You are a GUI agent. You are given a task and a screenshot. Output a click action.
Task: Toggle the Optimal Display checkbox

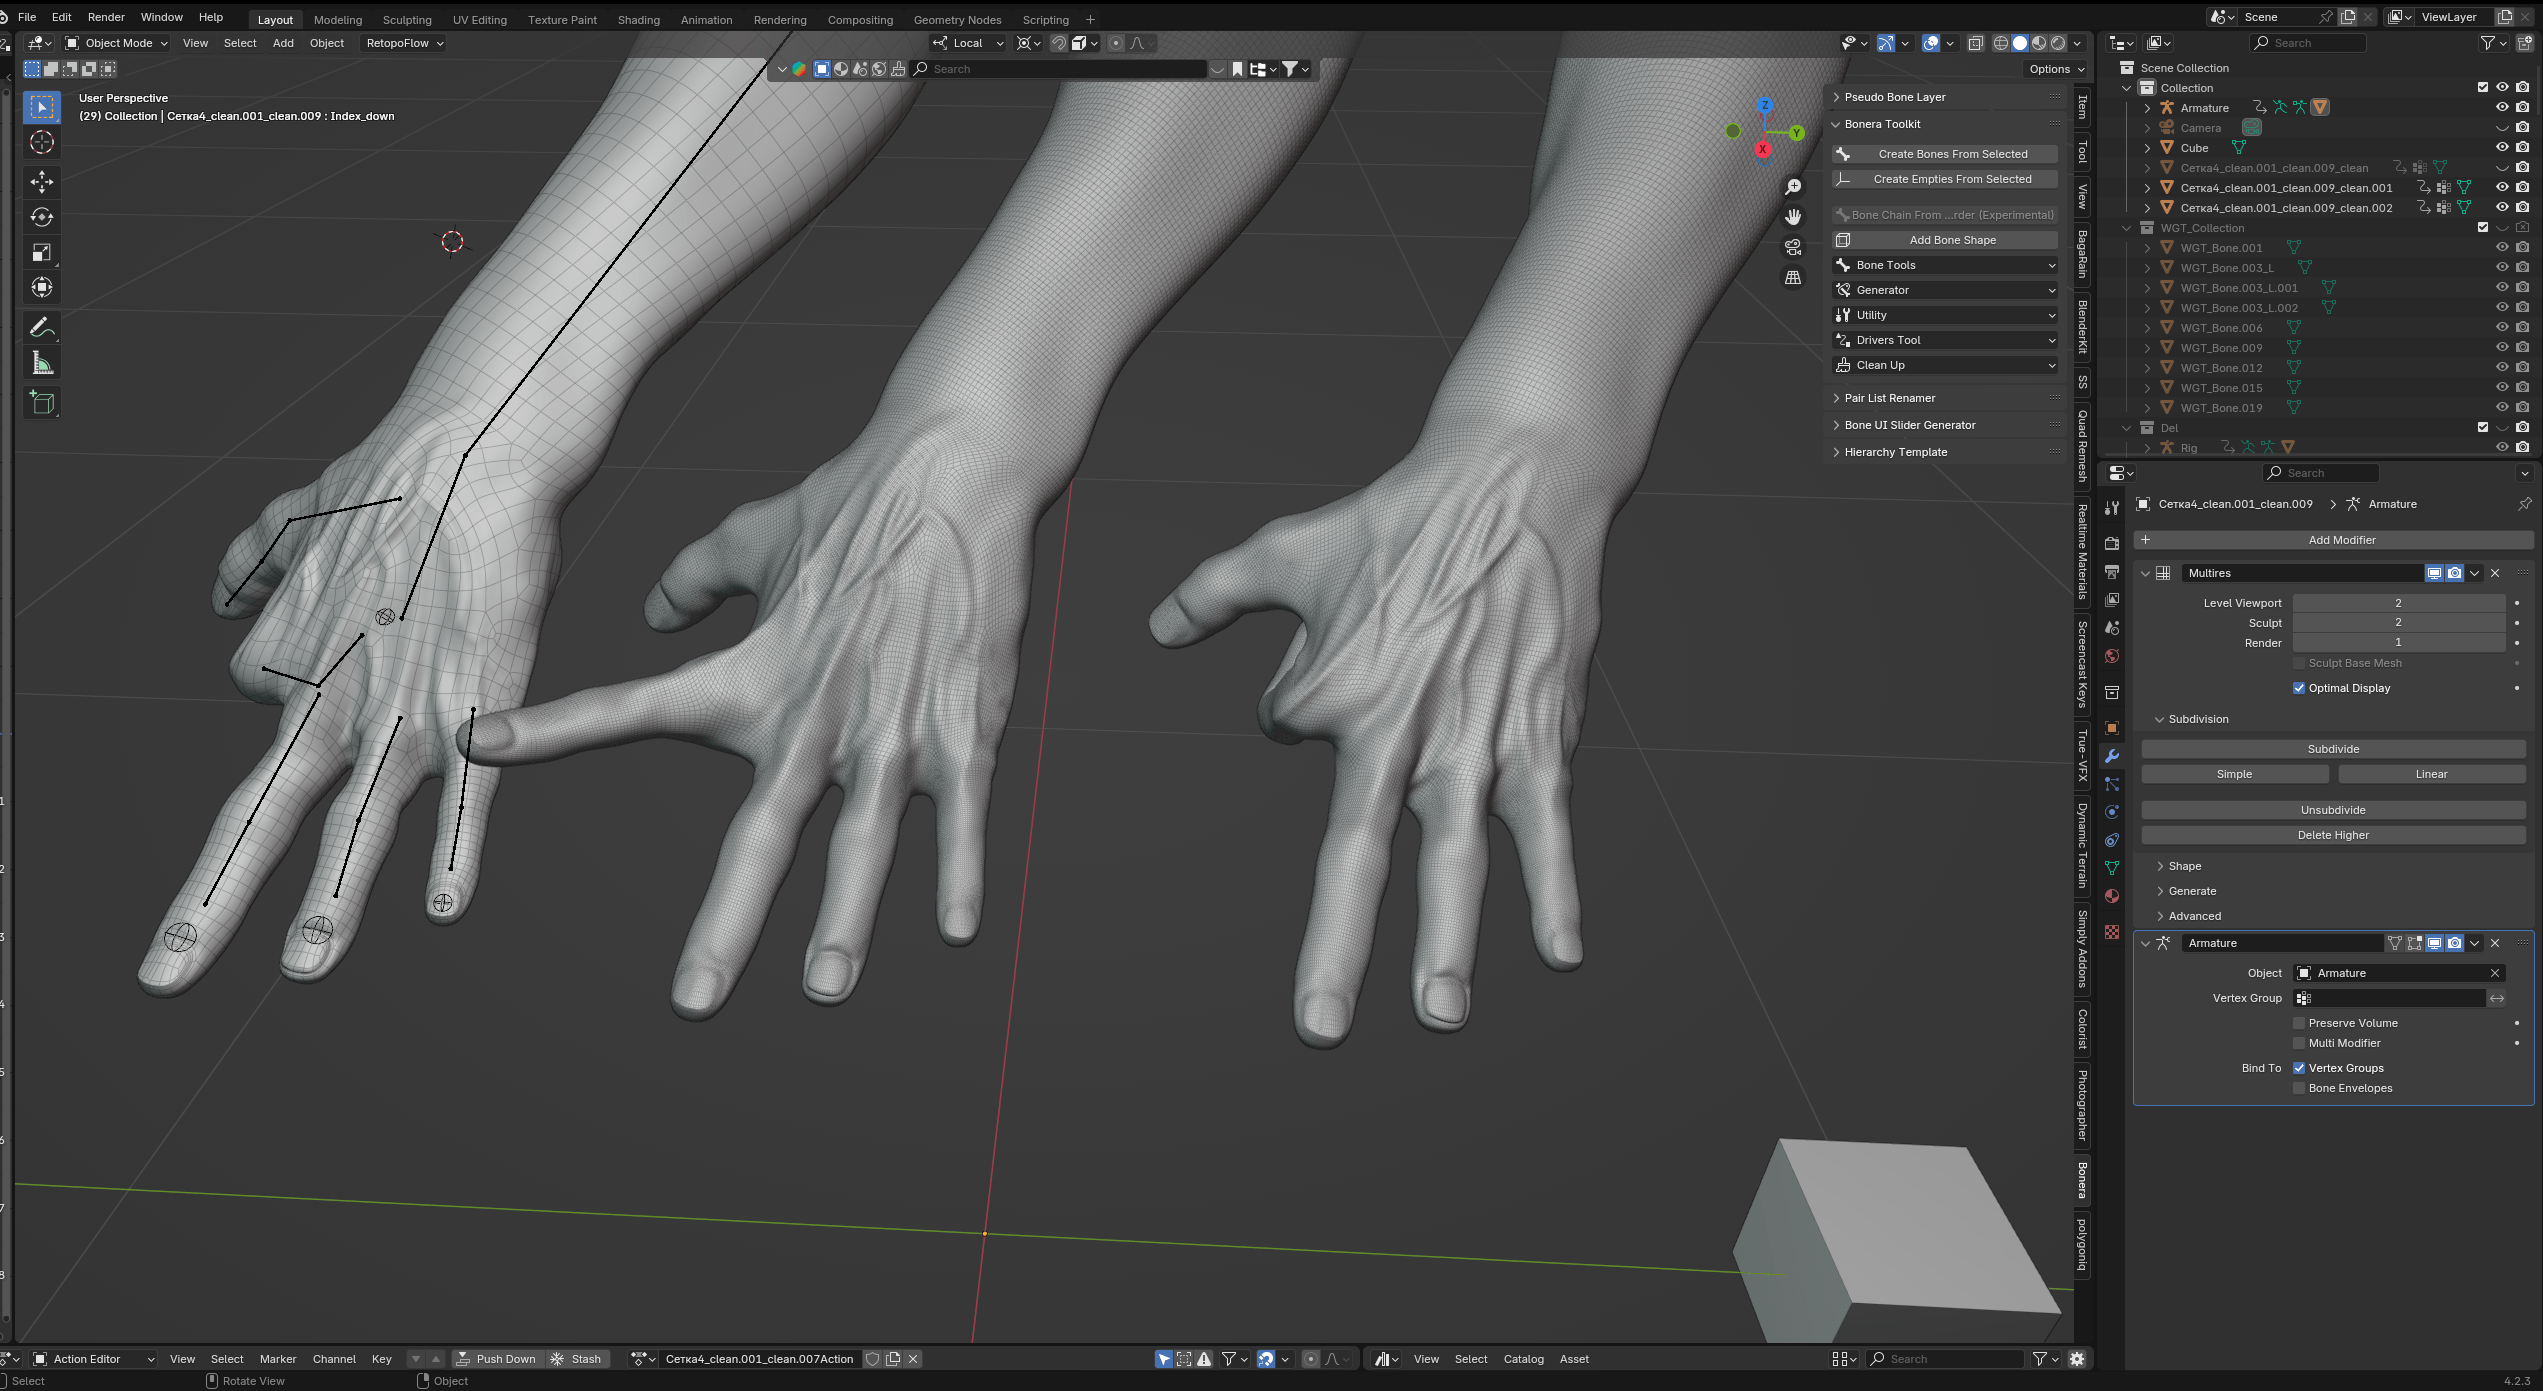(x=2299, y=688)
